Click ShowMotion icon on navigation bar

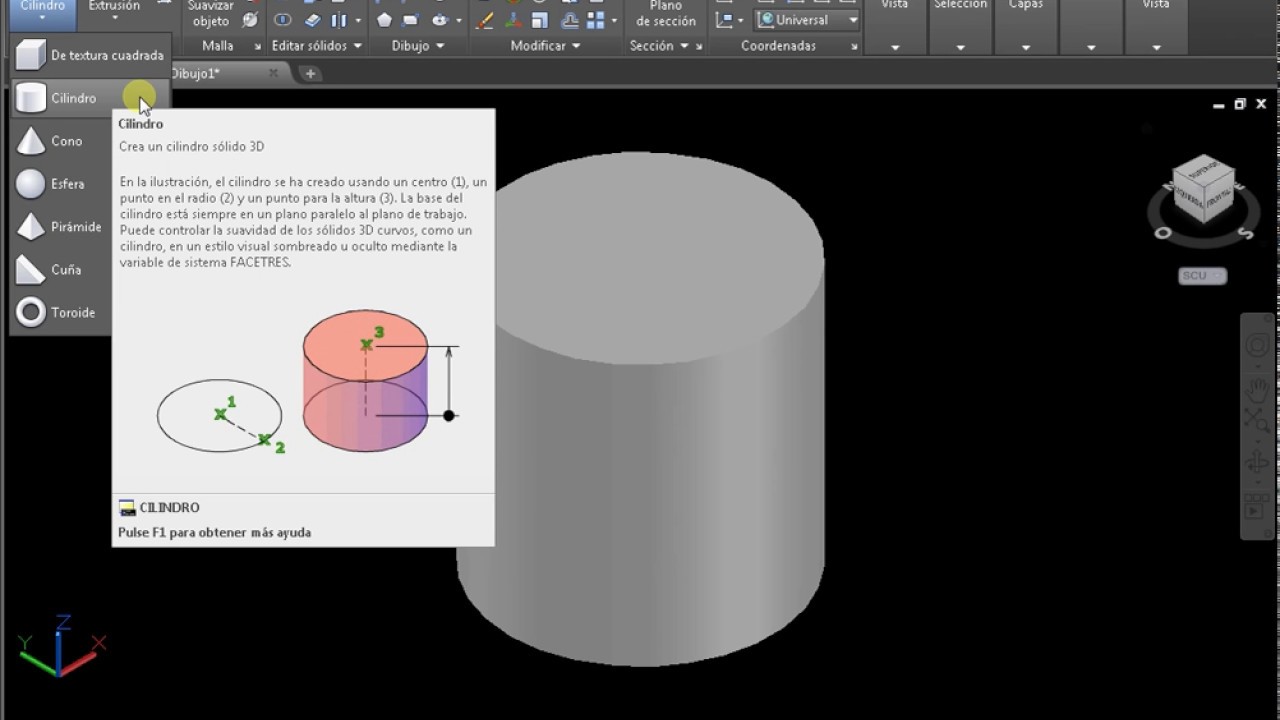1256,508
